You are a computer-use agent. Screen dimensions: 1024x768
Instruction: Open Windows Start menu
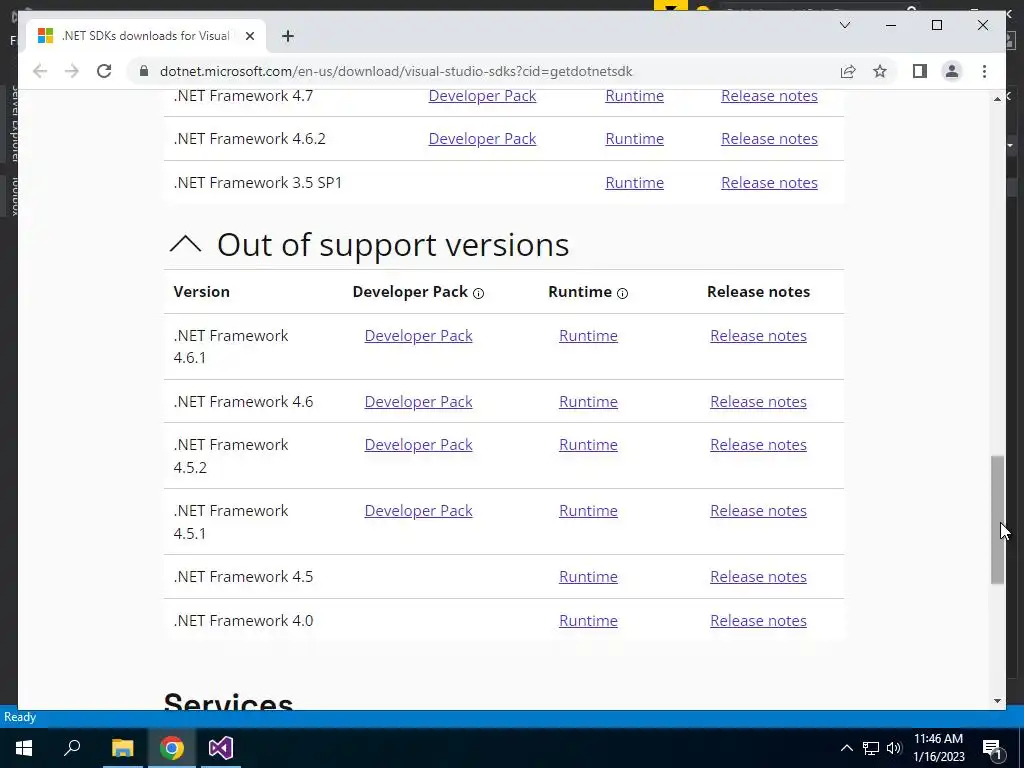coord(24,748)
